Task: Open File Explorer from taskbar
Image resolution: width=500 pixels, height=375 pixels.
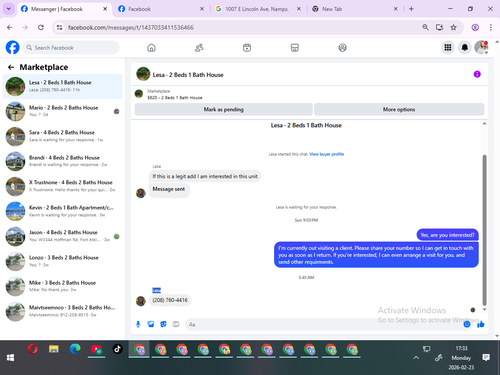Action: (54, 349)
